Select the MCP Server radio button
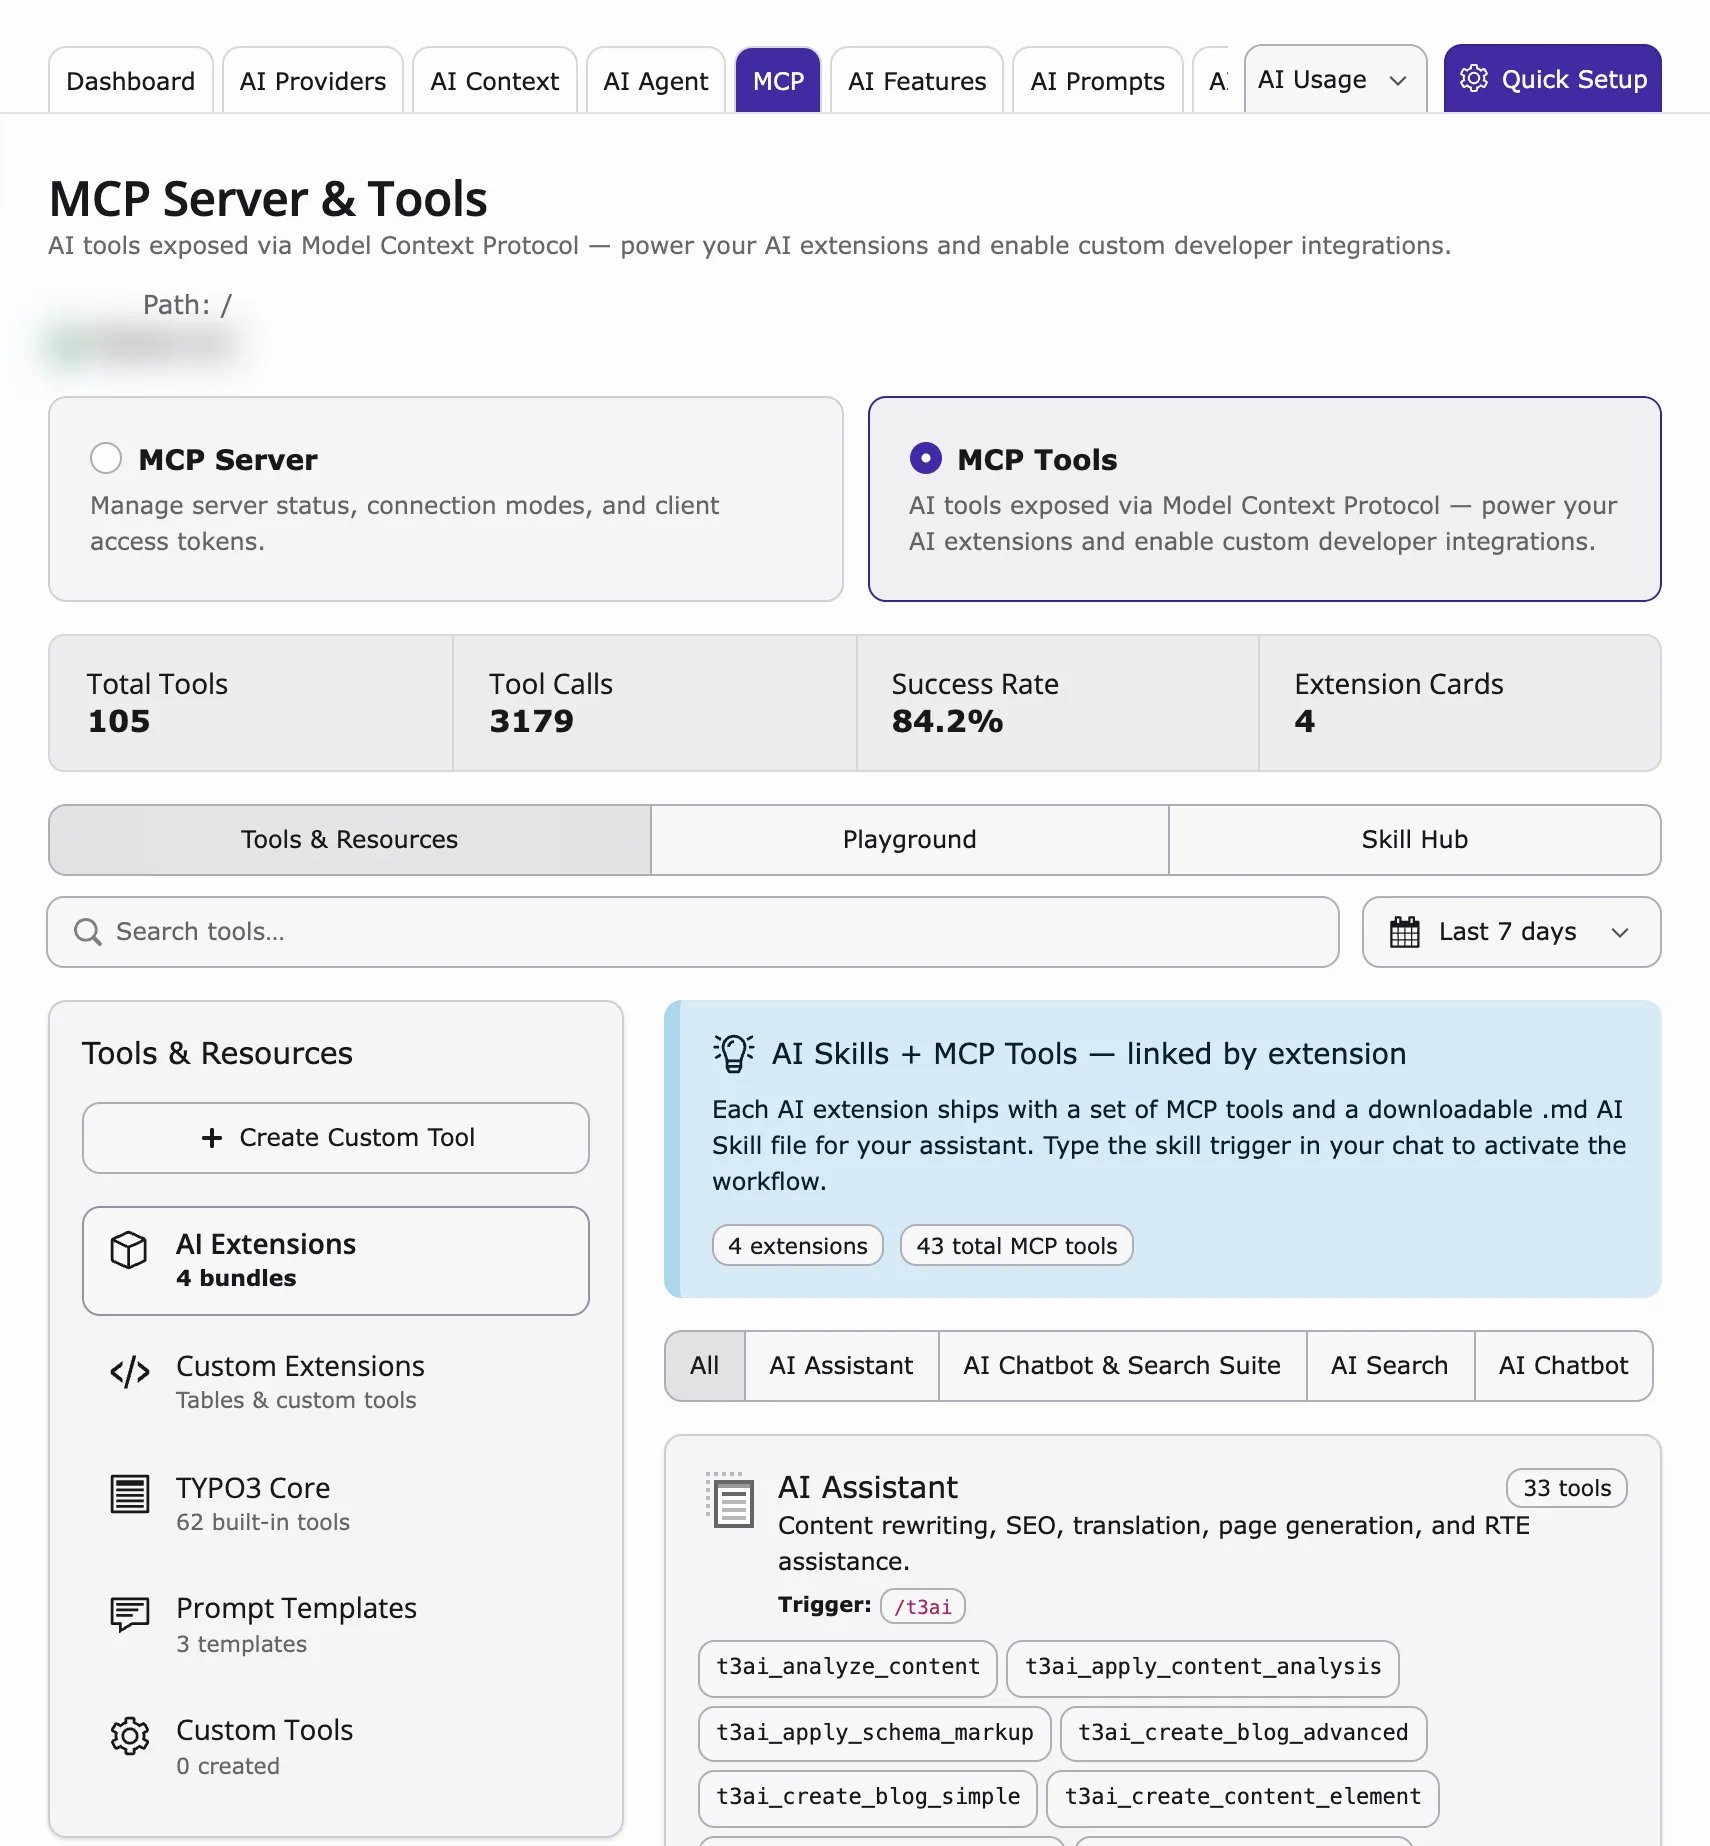1710x1846 pixels. [106, 458]
